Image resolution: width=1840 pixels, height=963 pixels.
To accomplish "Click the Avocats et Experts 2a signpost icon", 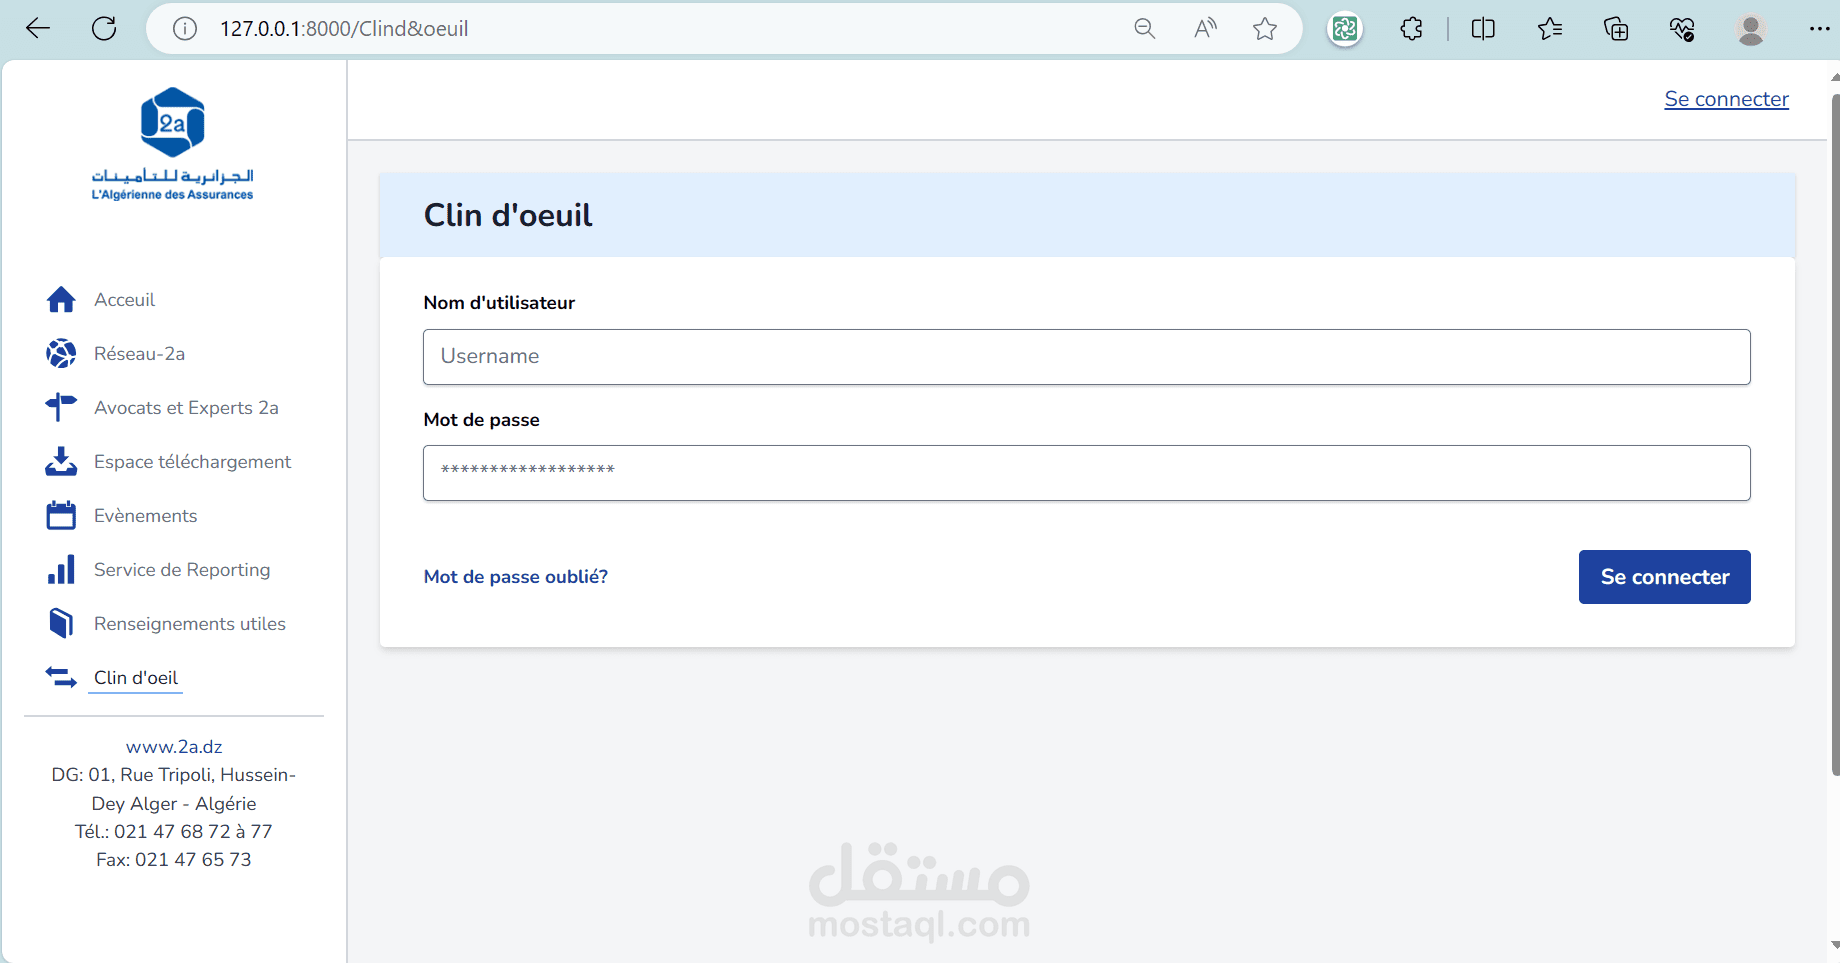I will [x=61, y=407].
